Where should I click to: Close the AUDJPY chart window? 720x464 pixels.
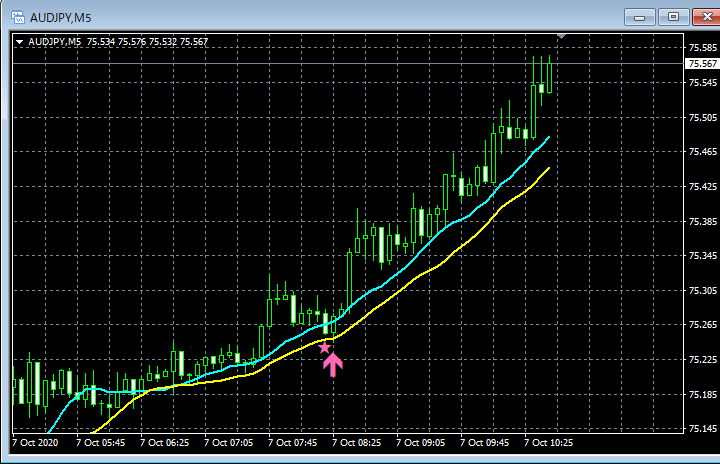(707, 17)
